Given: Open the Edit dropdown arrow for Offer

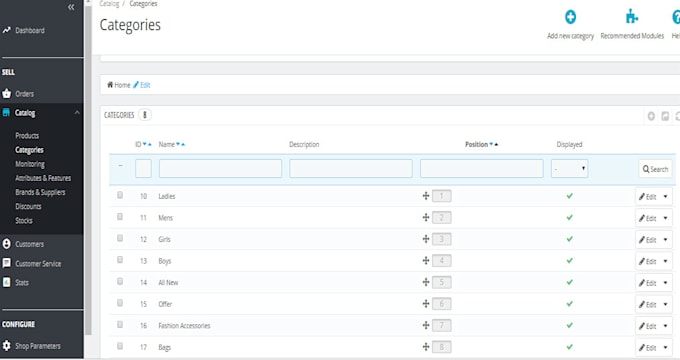Looking at the screenshot, I should (665, 304).
